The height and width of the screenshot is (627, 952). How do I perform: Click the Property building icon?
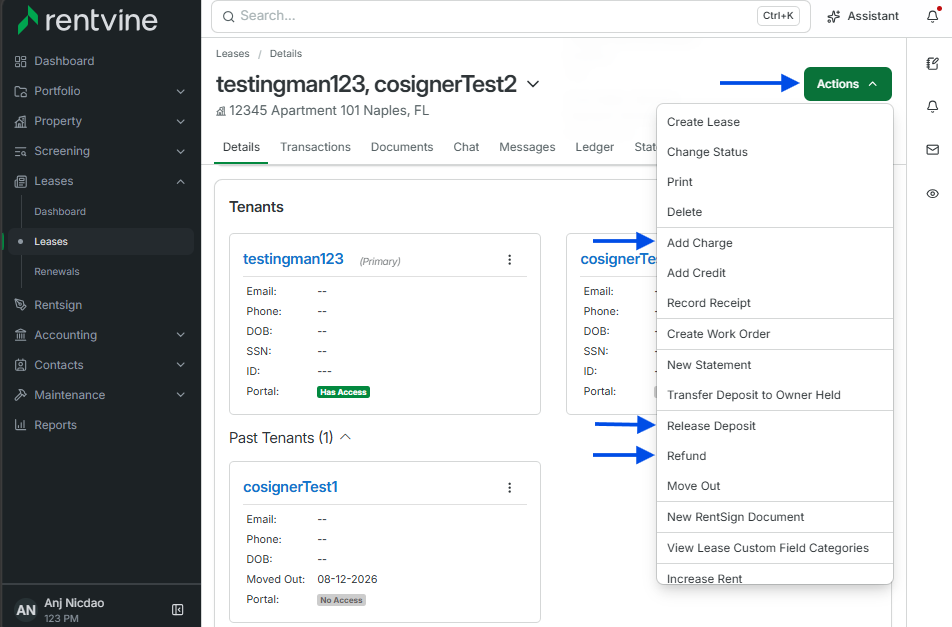click(21, 121)
